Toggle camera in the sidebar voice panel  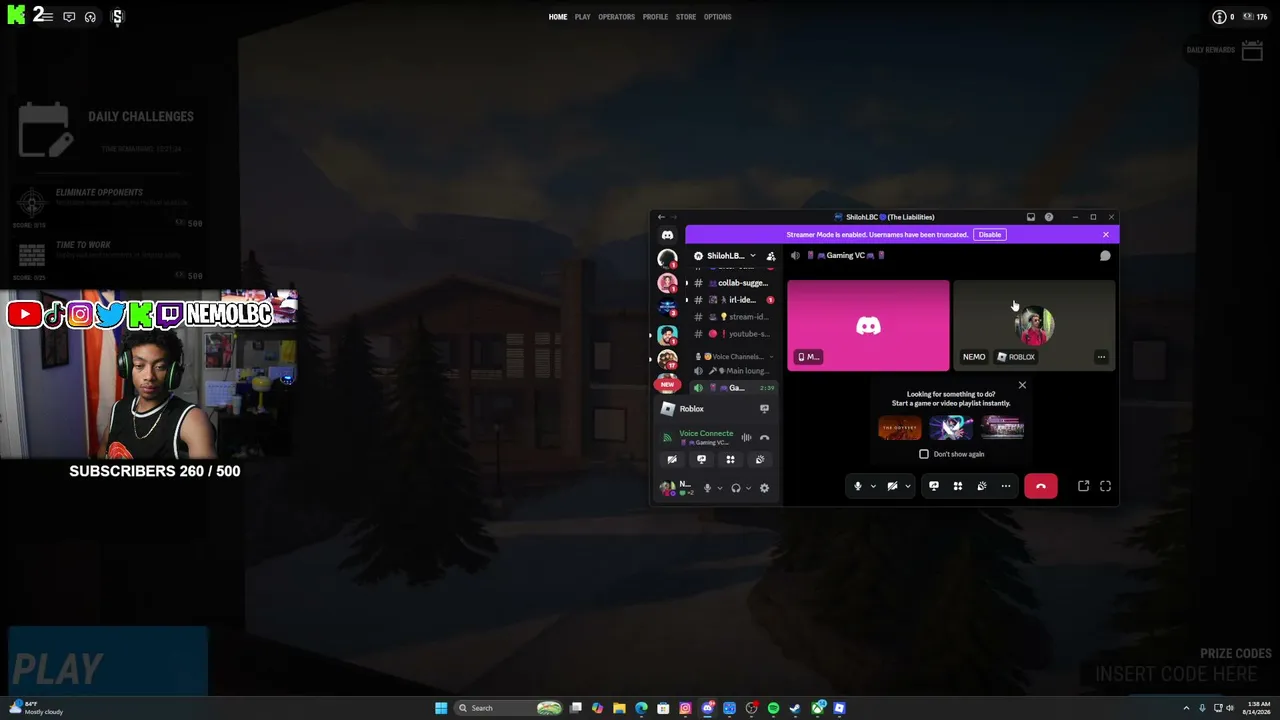coord(672,460)
